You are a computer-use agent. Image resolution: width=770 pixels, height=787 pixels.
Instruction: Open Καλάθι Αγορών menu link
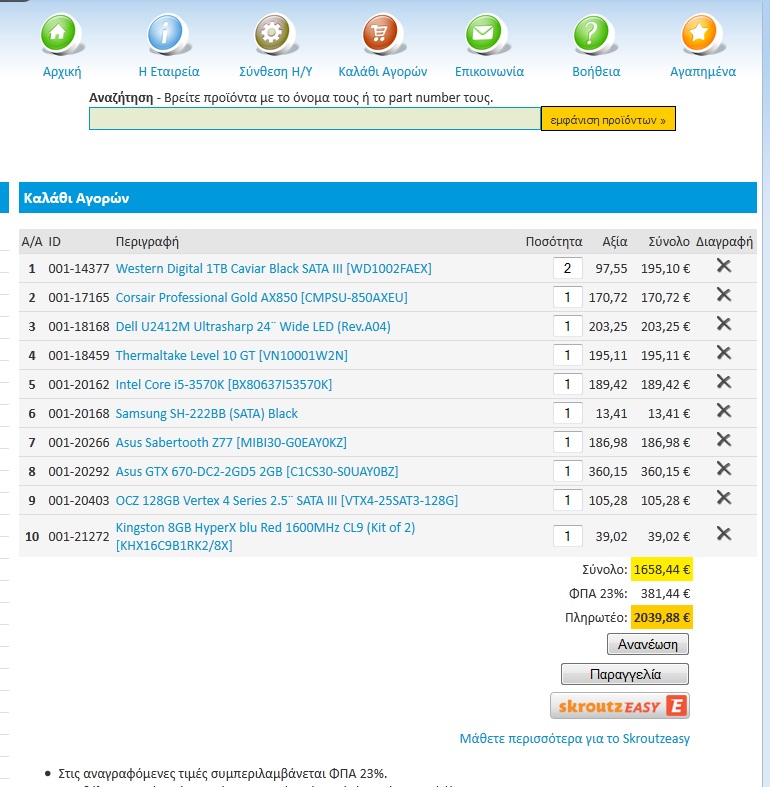pyautogui.click(x=382, y=72)
